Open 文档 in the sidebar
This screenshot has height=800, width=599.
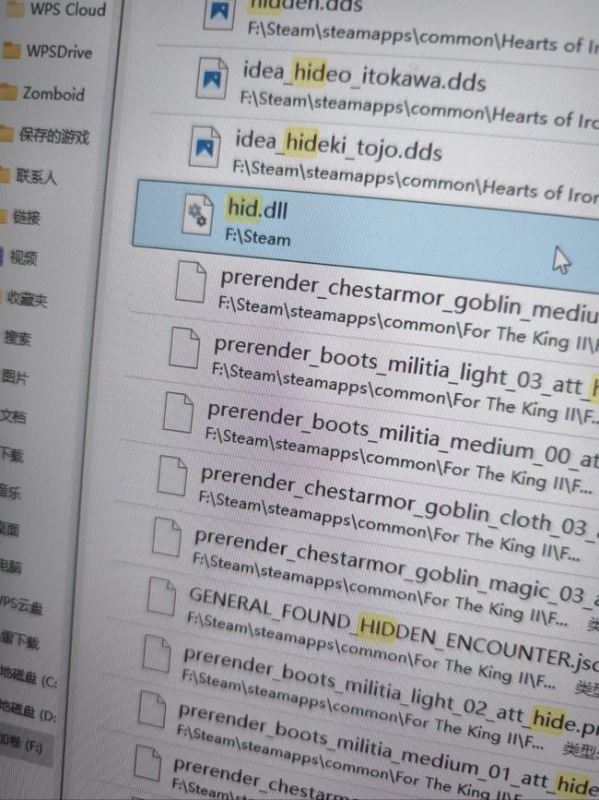tap(13, 416)
